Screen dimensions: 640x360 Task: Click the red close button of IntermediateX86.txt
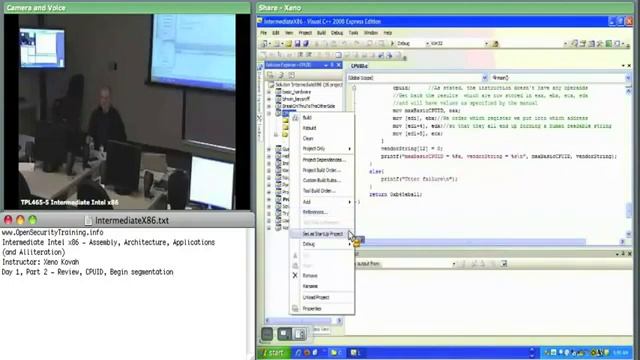point(8,220)
